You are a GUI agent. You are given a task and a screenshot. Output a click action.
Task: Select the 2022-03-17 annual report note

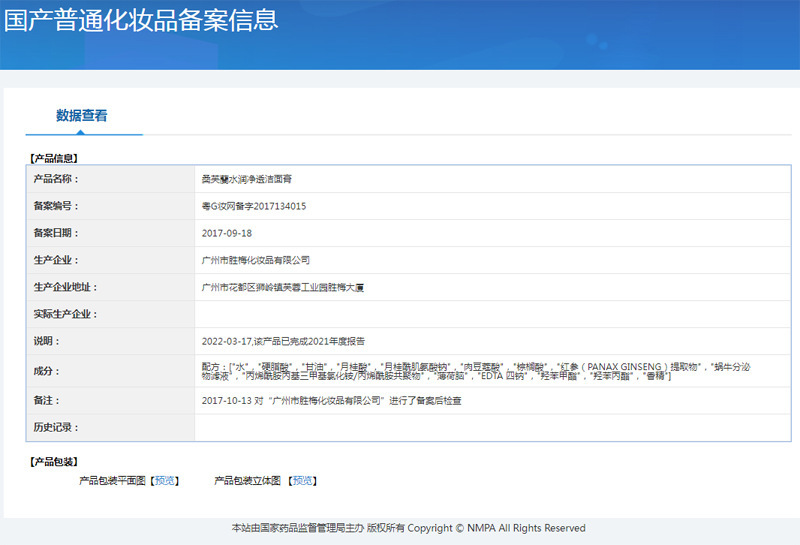coord(283,341)
